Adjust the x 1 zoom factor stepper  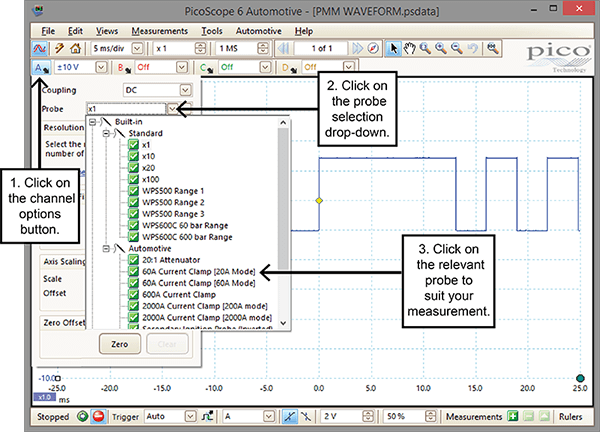pos(200,49)
